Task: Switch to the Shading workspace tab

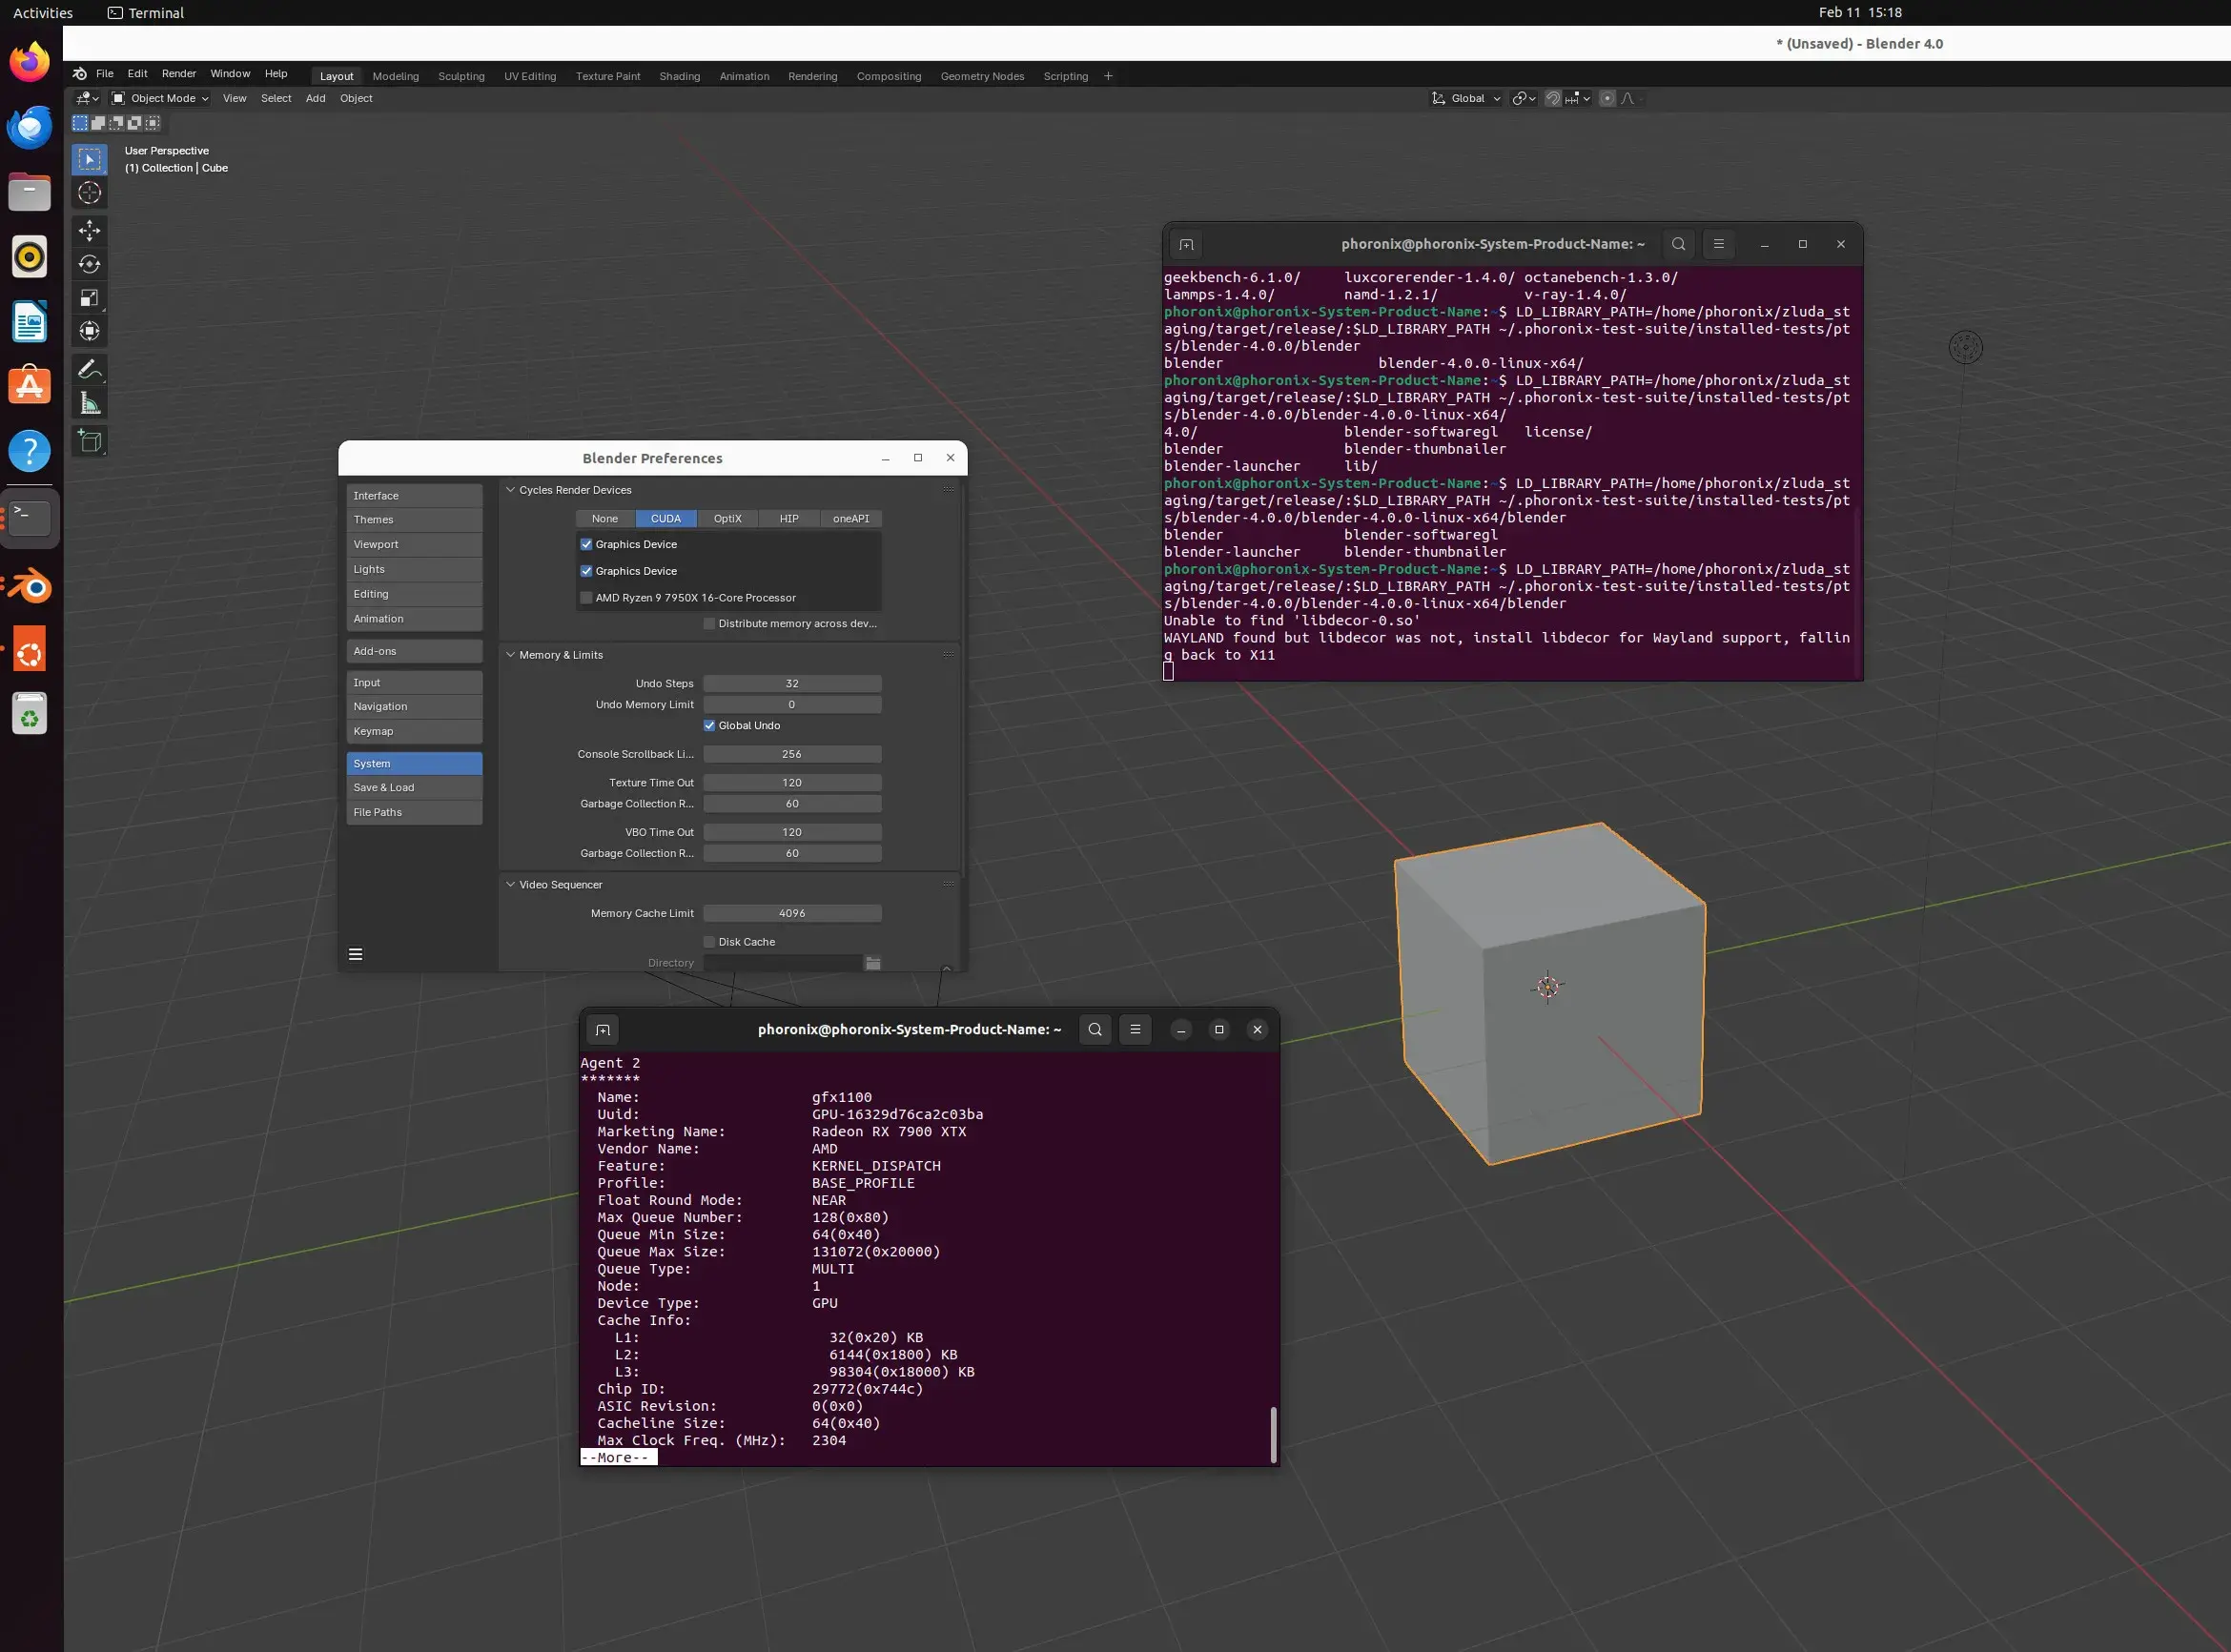Action: click(x=679, y=76)
